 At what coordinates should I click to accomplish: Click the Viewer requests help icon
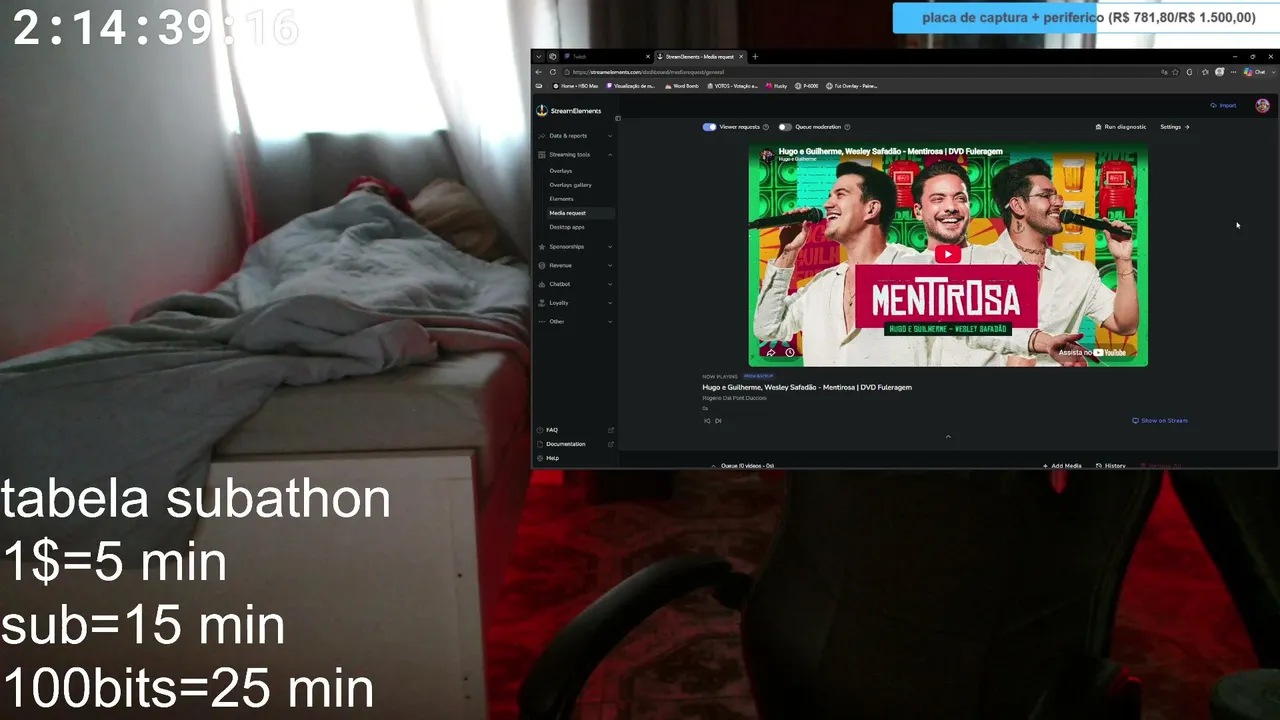pos(766,127)
